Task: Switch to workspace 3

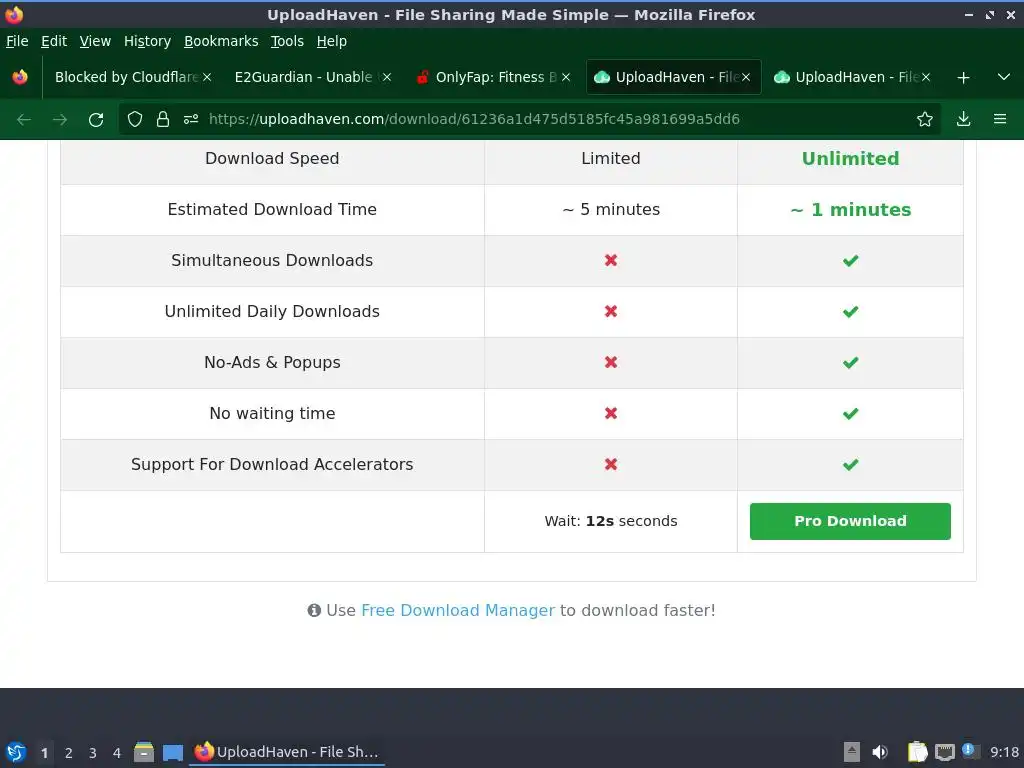Action: (x=93, y=753)
